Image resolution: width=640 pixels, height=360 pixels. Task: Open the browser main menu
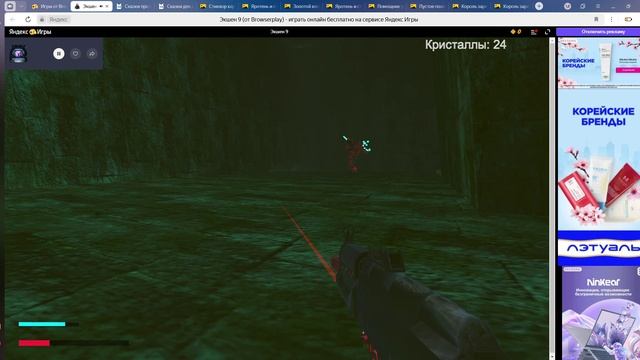[598, 6]
